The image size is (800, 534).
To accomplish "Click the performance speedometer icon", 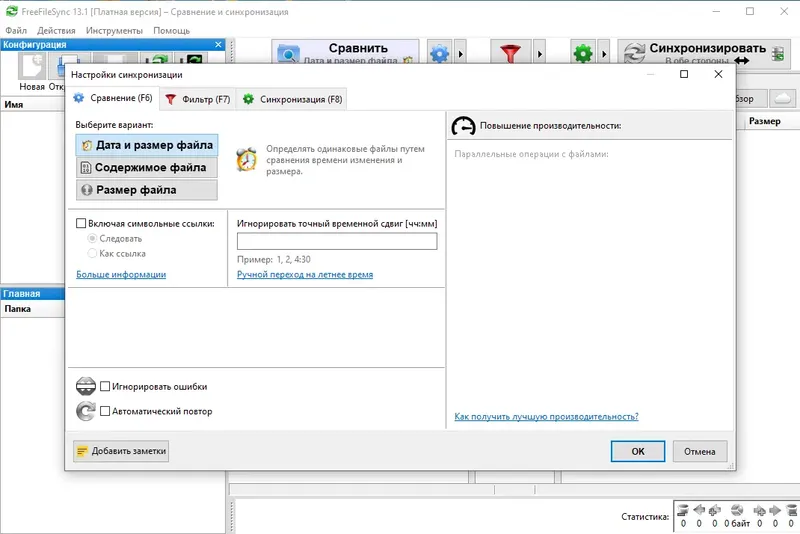I will pyautogui.click(x=463, y=125).
